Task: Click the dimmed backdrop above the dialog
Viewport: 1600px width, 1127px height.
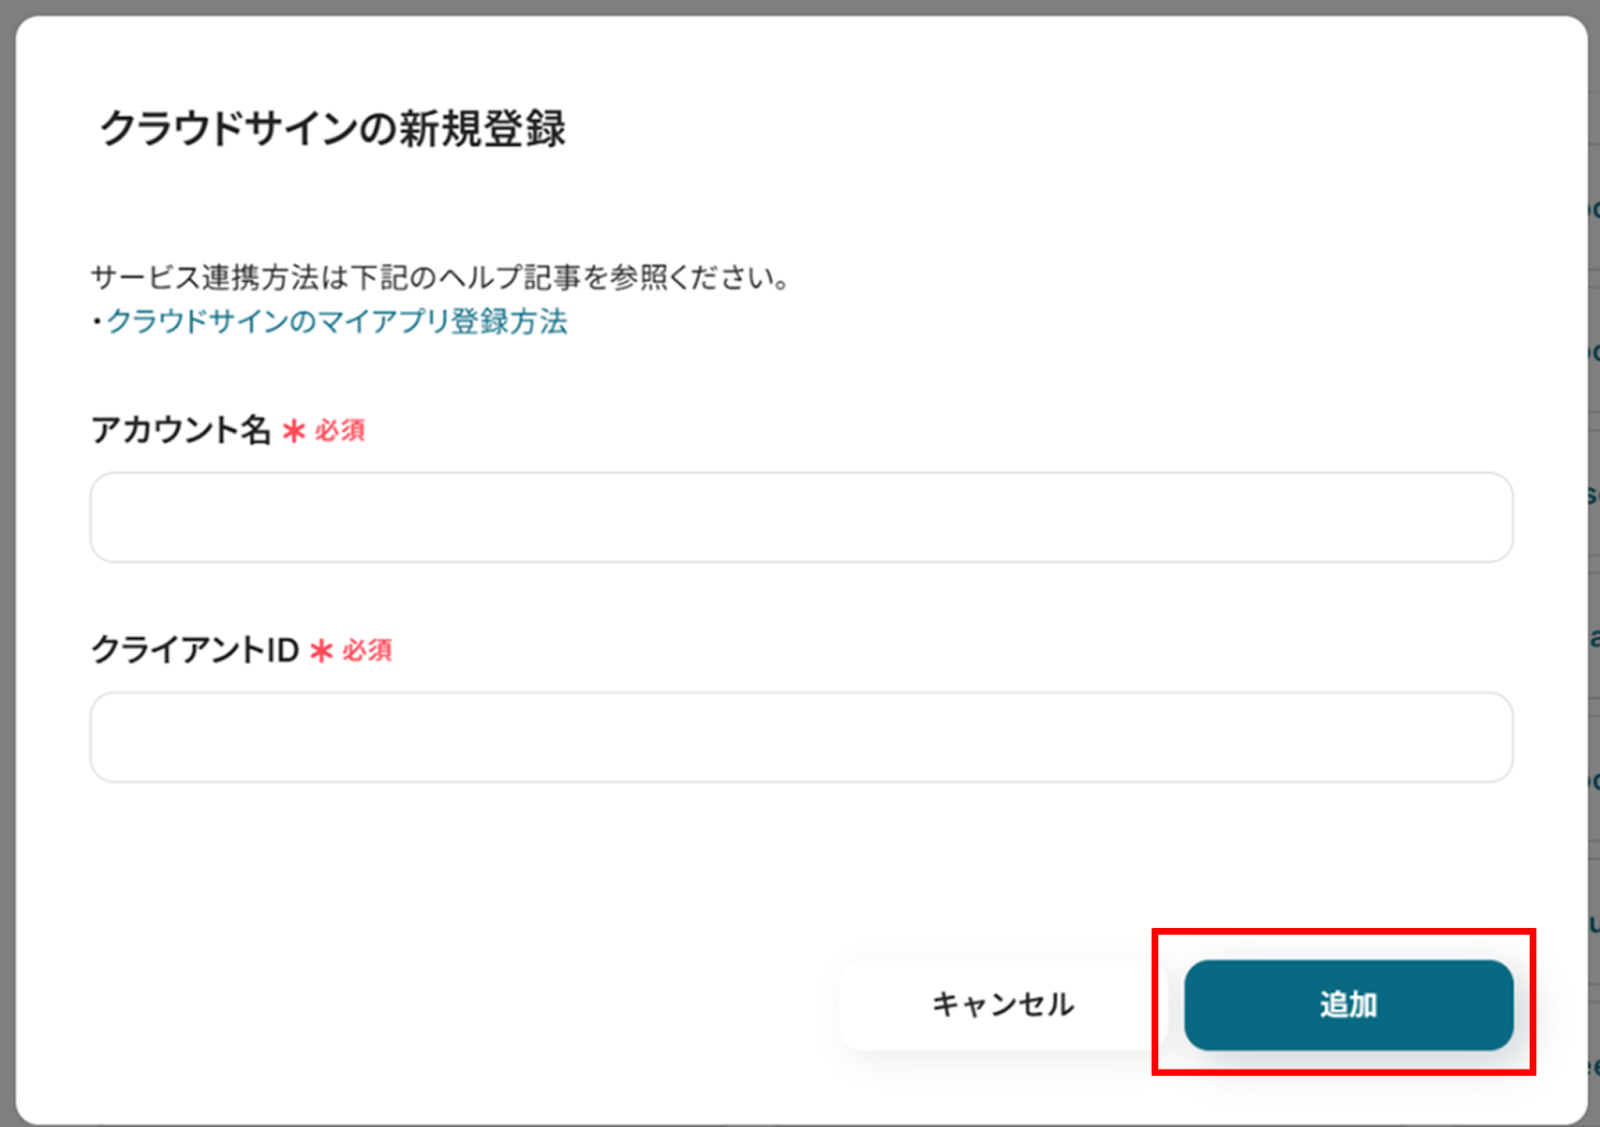Action: [x=800, y=7]
